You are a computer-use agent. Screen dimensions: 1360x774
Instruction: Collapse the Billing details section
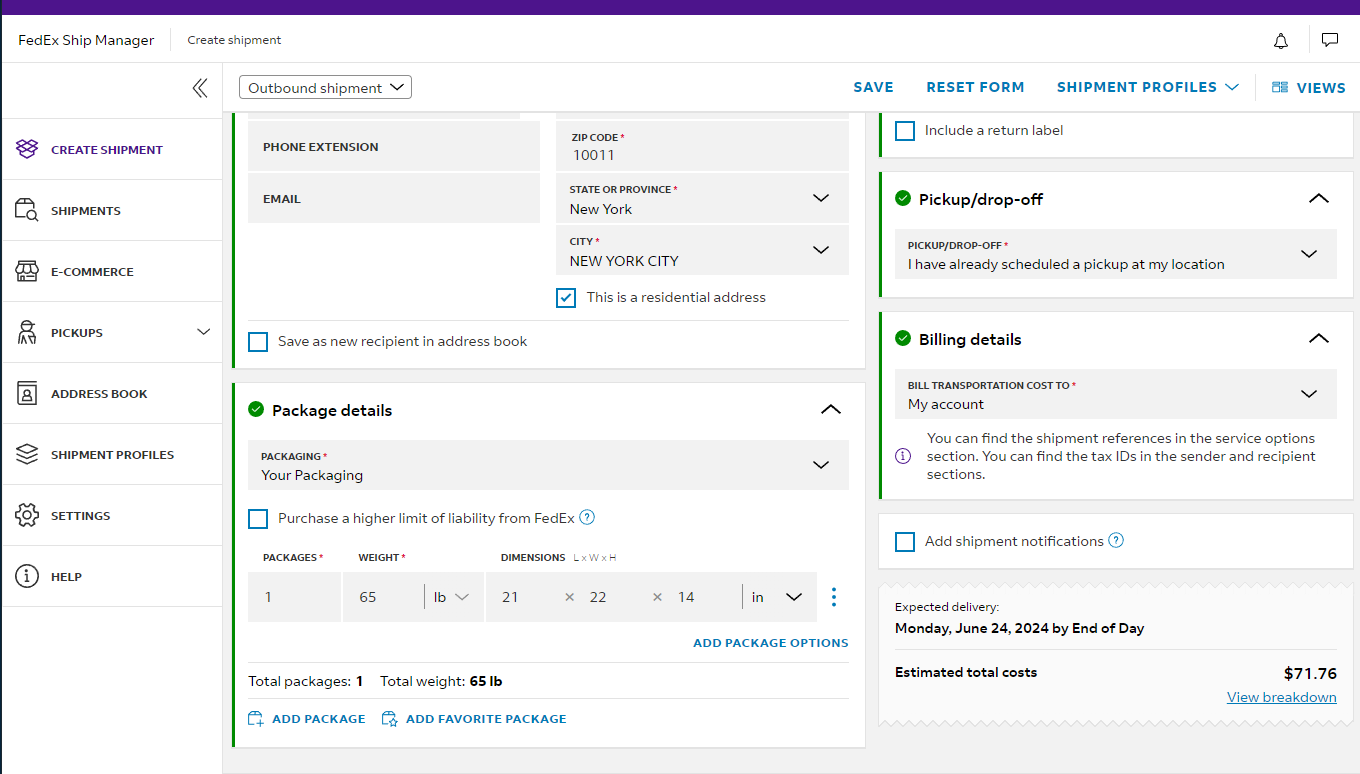1319,339
